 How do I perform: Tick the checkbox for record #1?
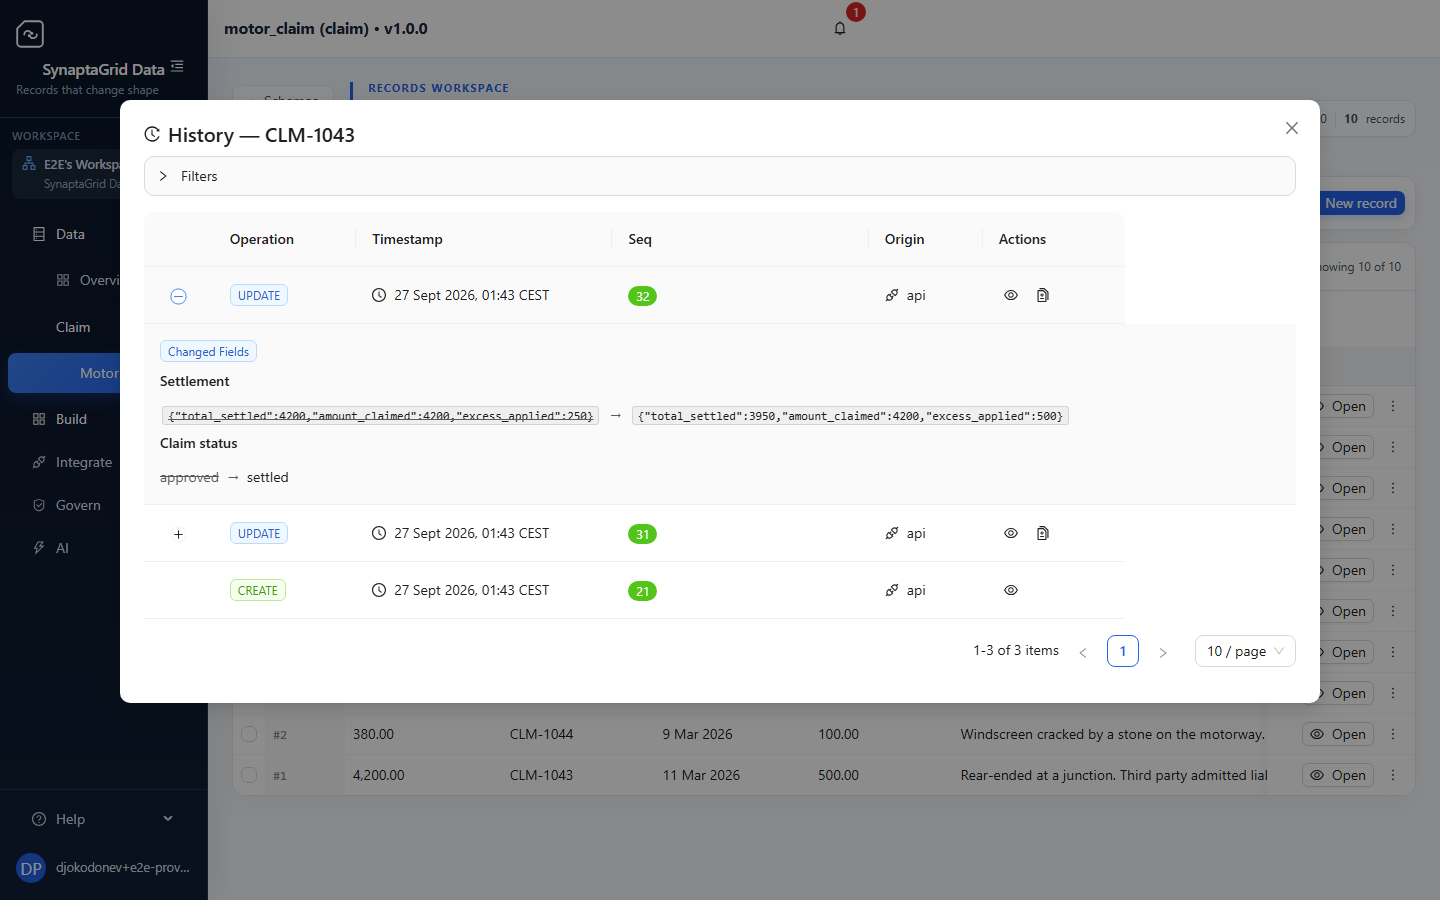(x=249, y=775)
